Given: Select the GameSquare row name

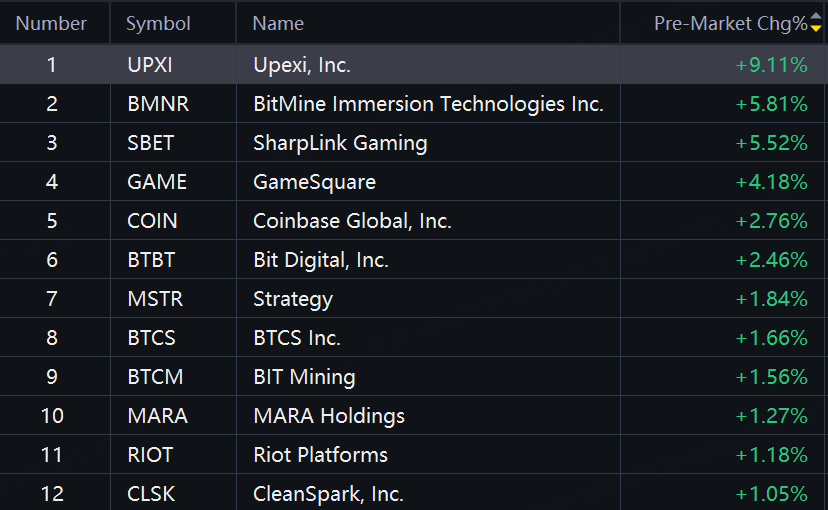Looking at the screenshot, I should [x=314, y=182].
